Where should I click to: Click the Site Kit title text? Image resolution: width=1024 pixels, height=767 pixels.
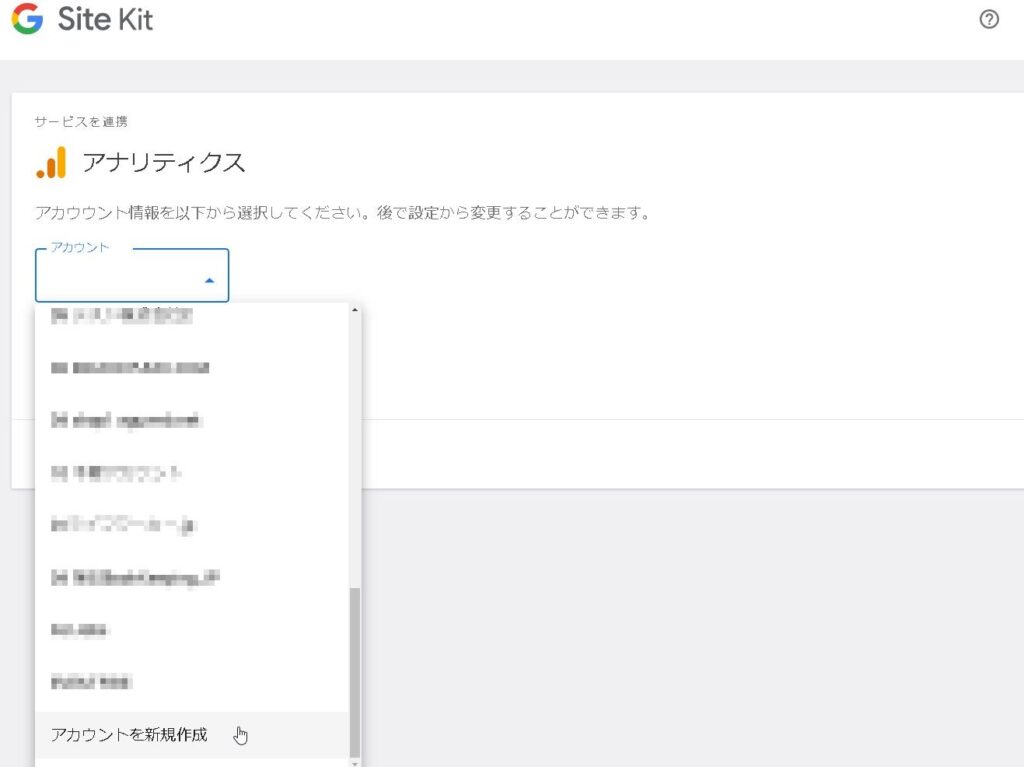point(105,20)
